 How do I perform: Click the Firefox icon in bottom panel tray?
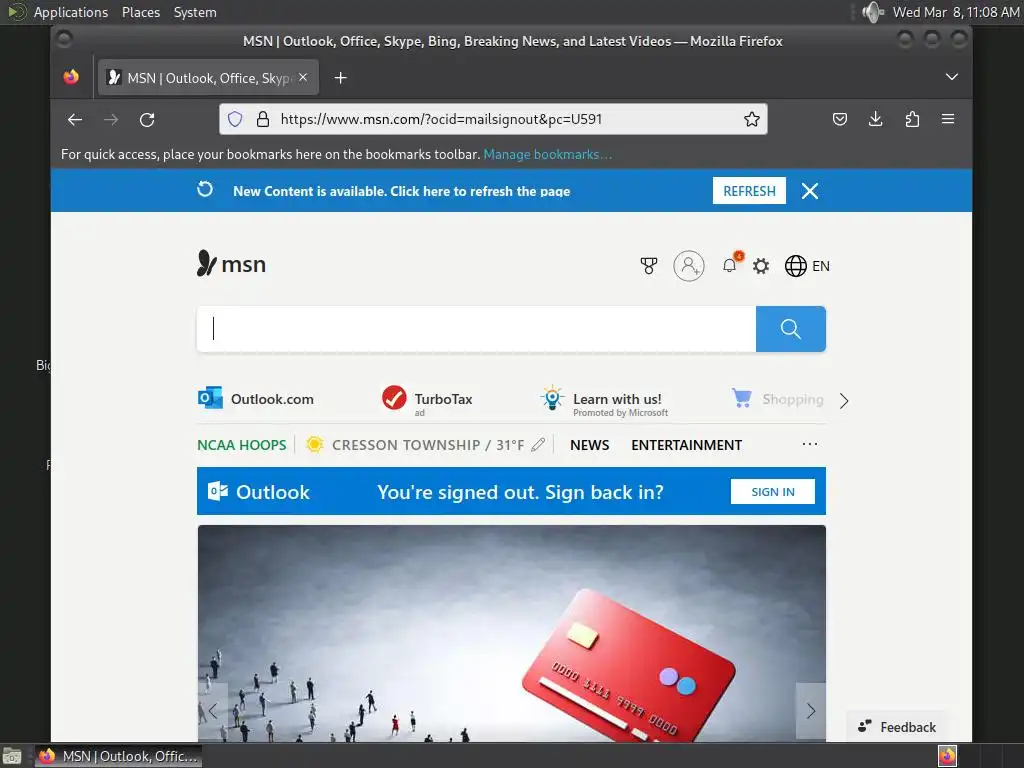947,756
